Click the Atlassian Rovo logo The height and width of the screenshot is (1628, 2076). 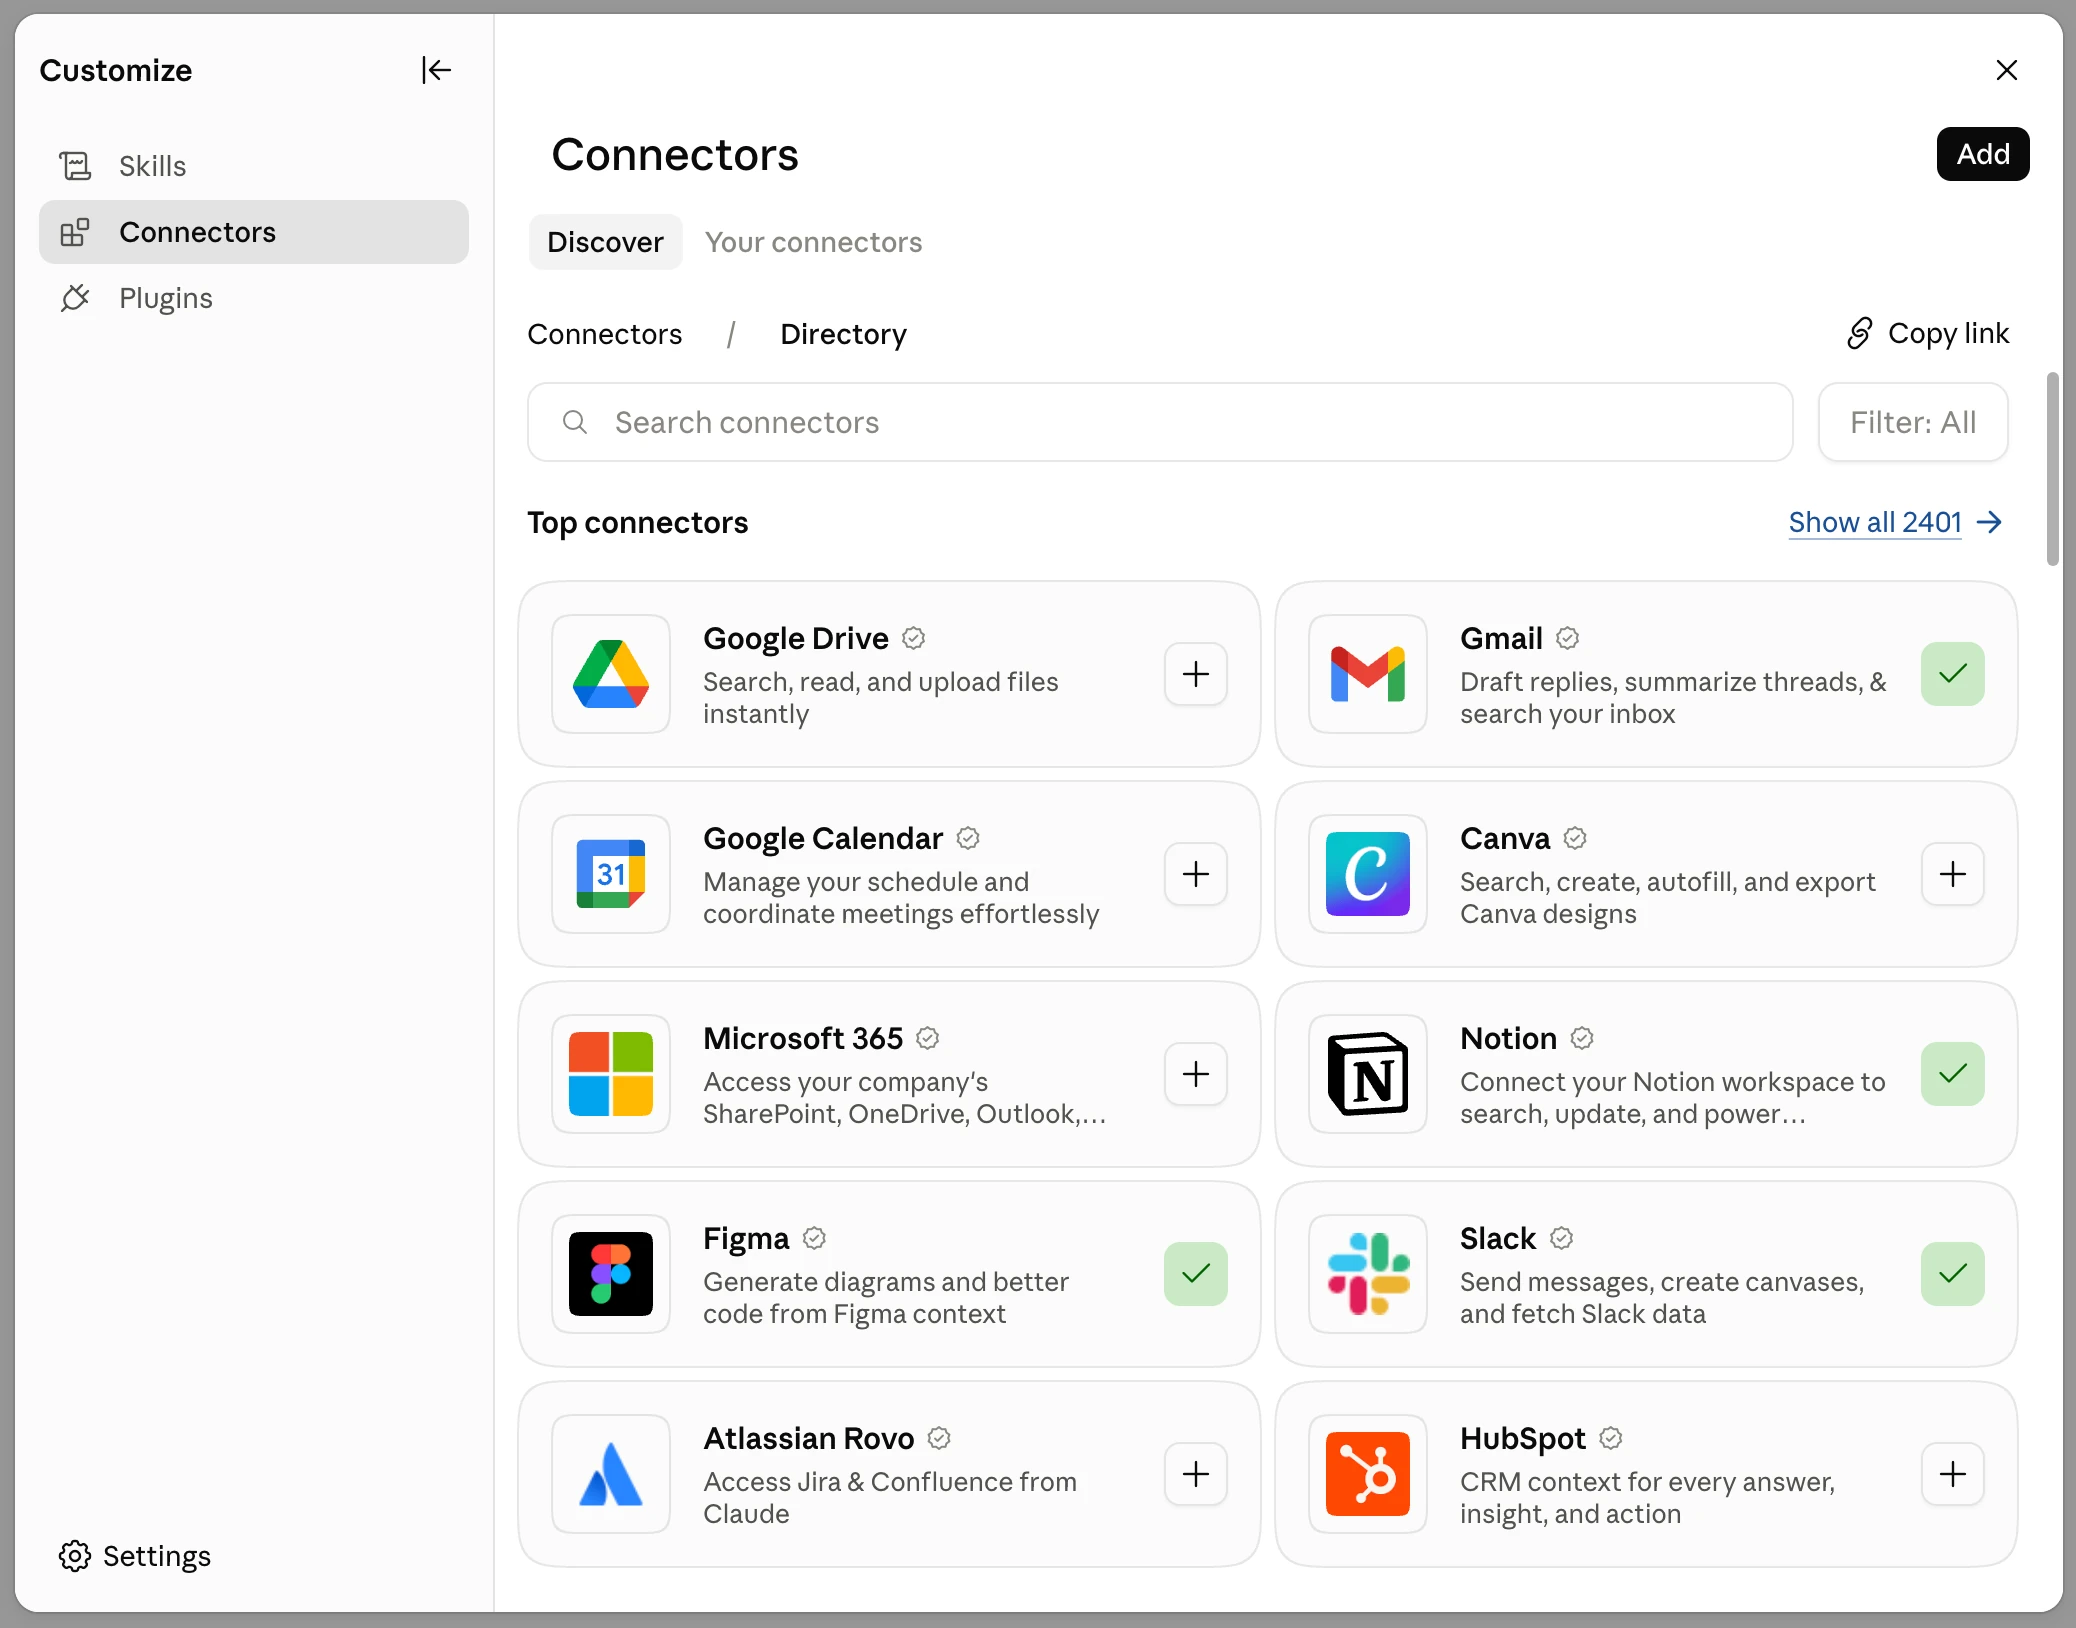pos(610,1474)
